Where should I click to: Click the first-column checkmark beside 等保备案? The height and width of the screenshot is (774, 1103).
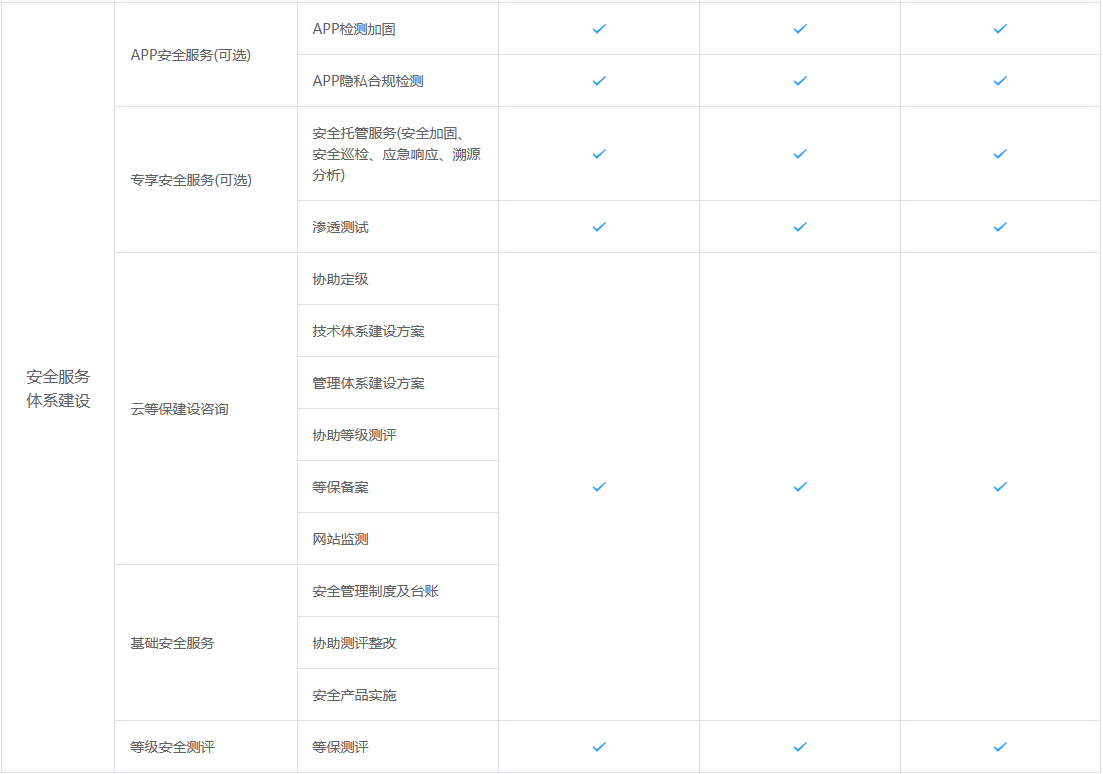(x=599, y=487)
